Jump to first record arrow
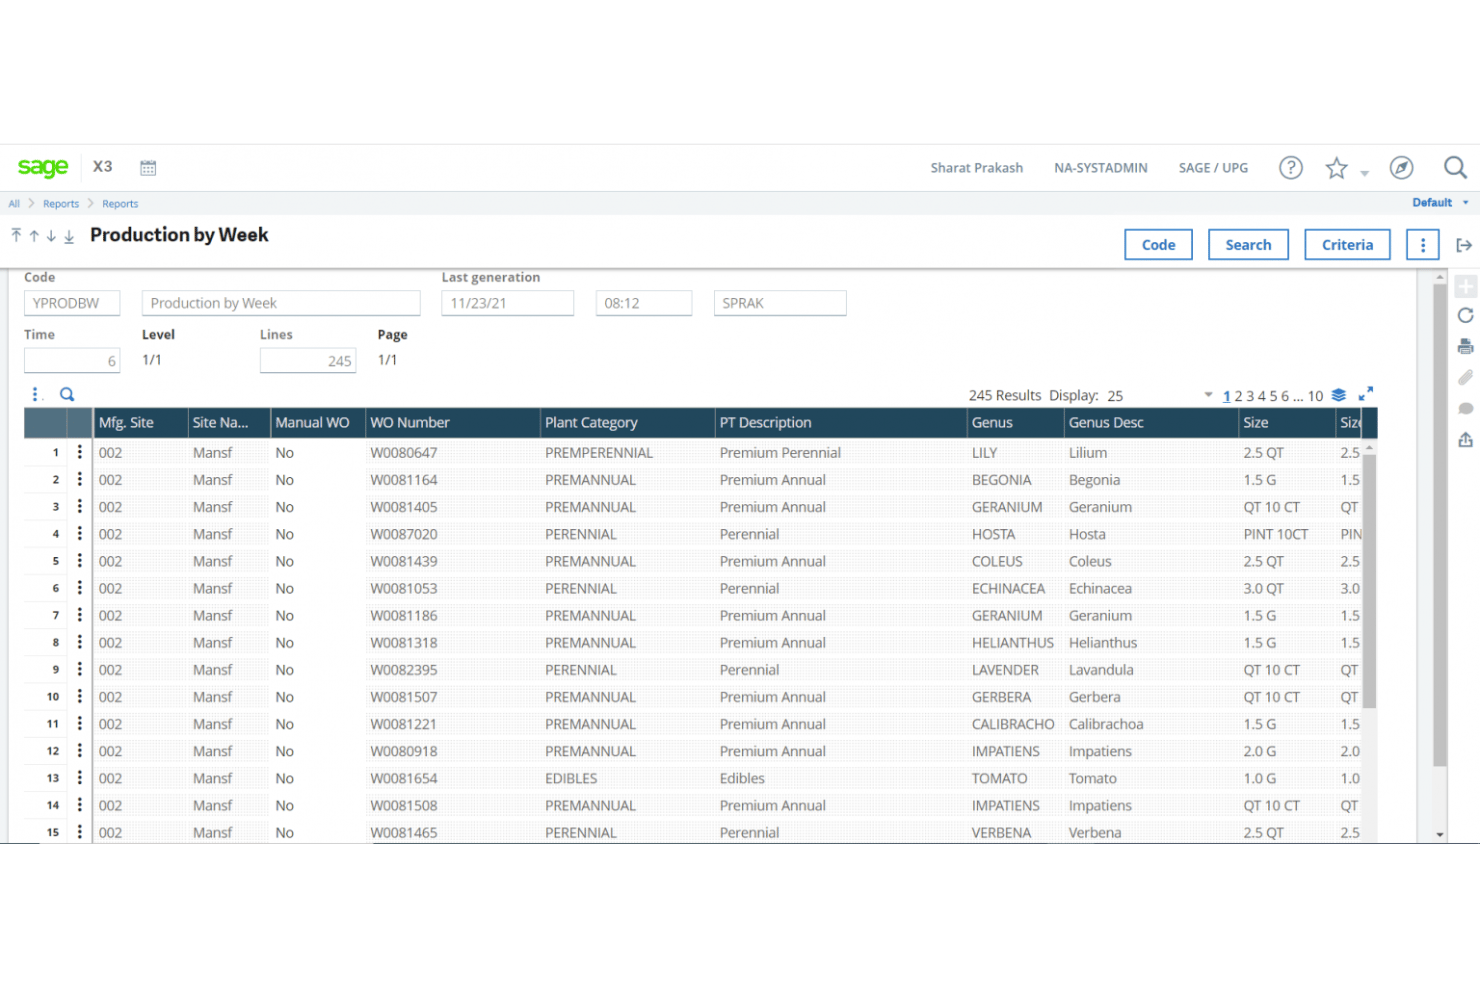 (x=16, y=235)
